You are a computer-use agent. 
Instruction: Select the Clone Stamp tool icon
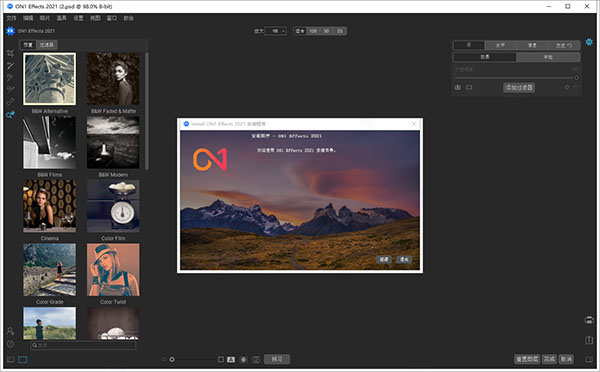pyautogui.click(x=10, y=101)
